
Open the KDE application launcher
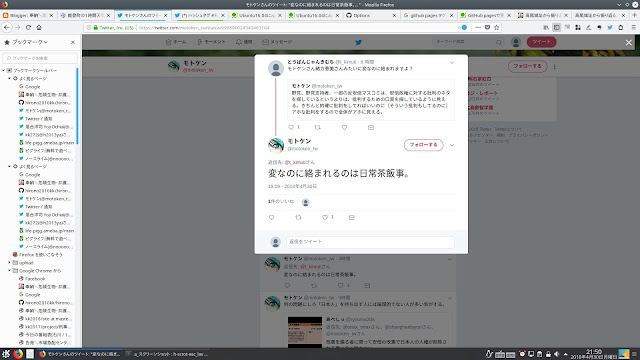click(x=6, y=354)
